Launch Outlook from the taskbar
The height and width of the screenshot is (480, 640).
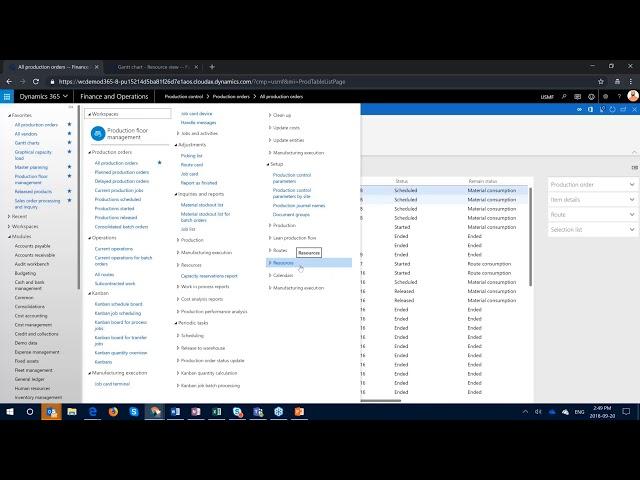click(x=51, y=412)
